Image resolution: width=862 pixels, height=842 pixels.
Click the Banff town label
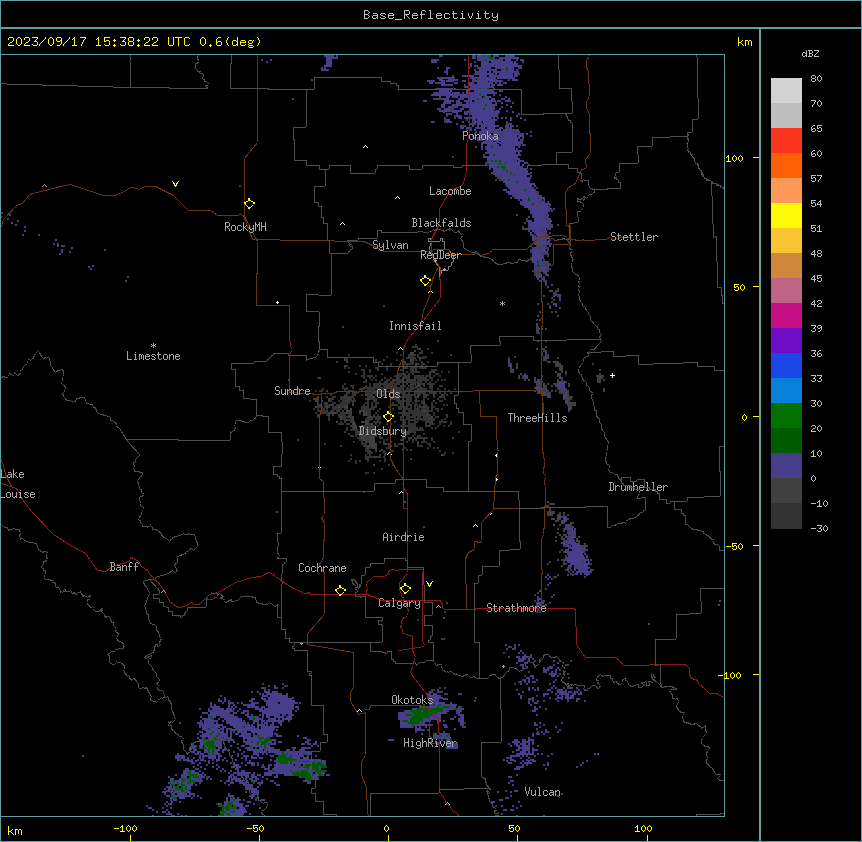[x=124, y=567]
